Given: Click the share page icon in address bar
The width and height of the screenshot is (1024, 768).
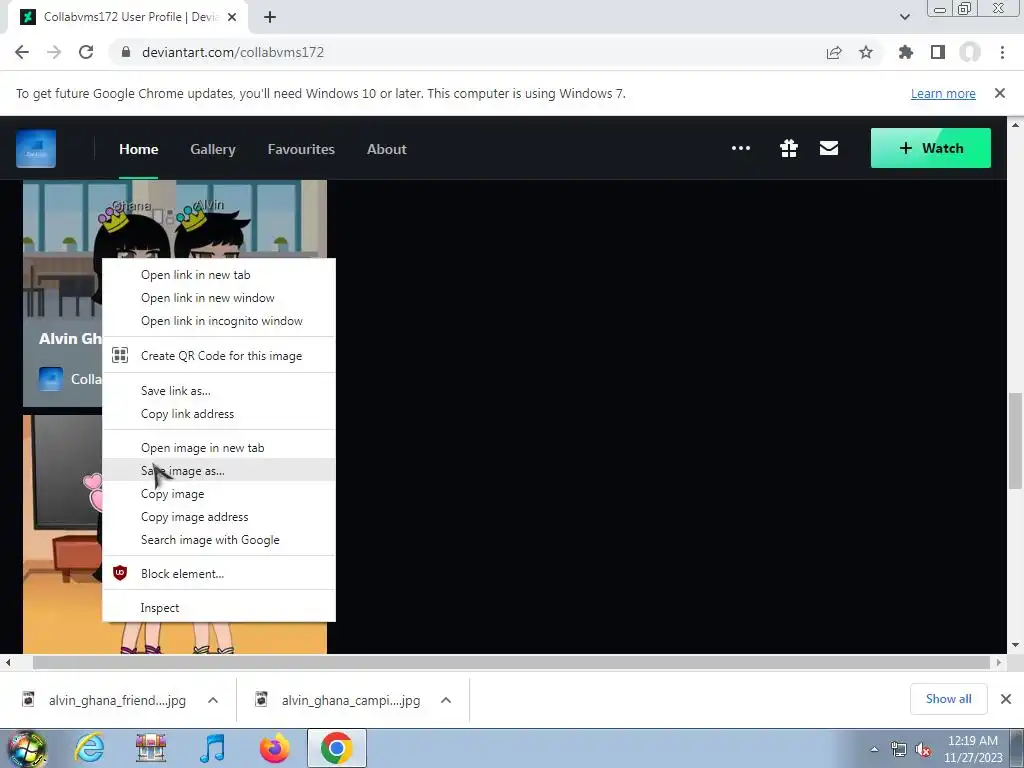Looking at the screenshot, I should click(x=834, y=53).
